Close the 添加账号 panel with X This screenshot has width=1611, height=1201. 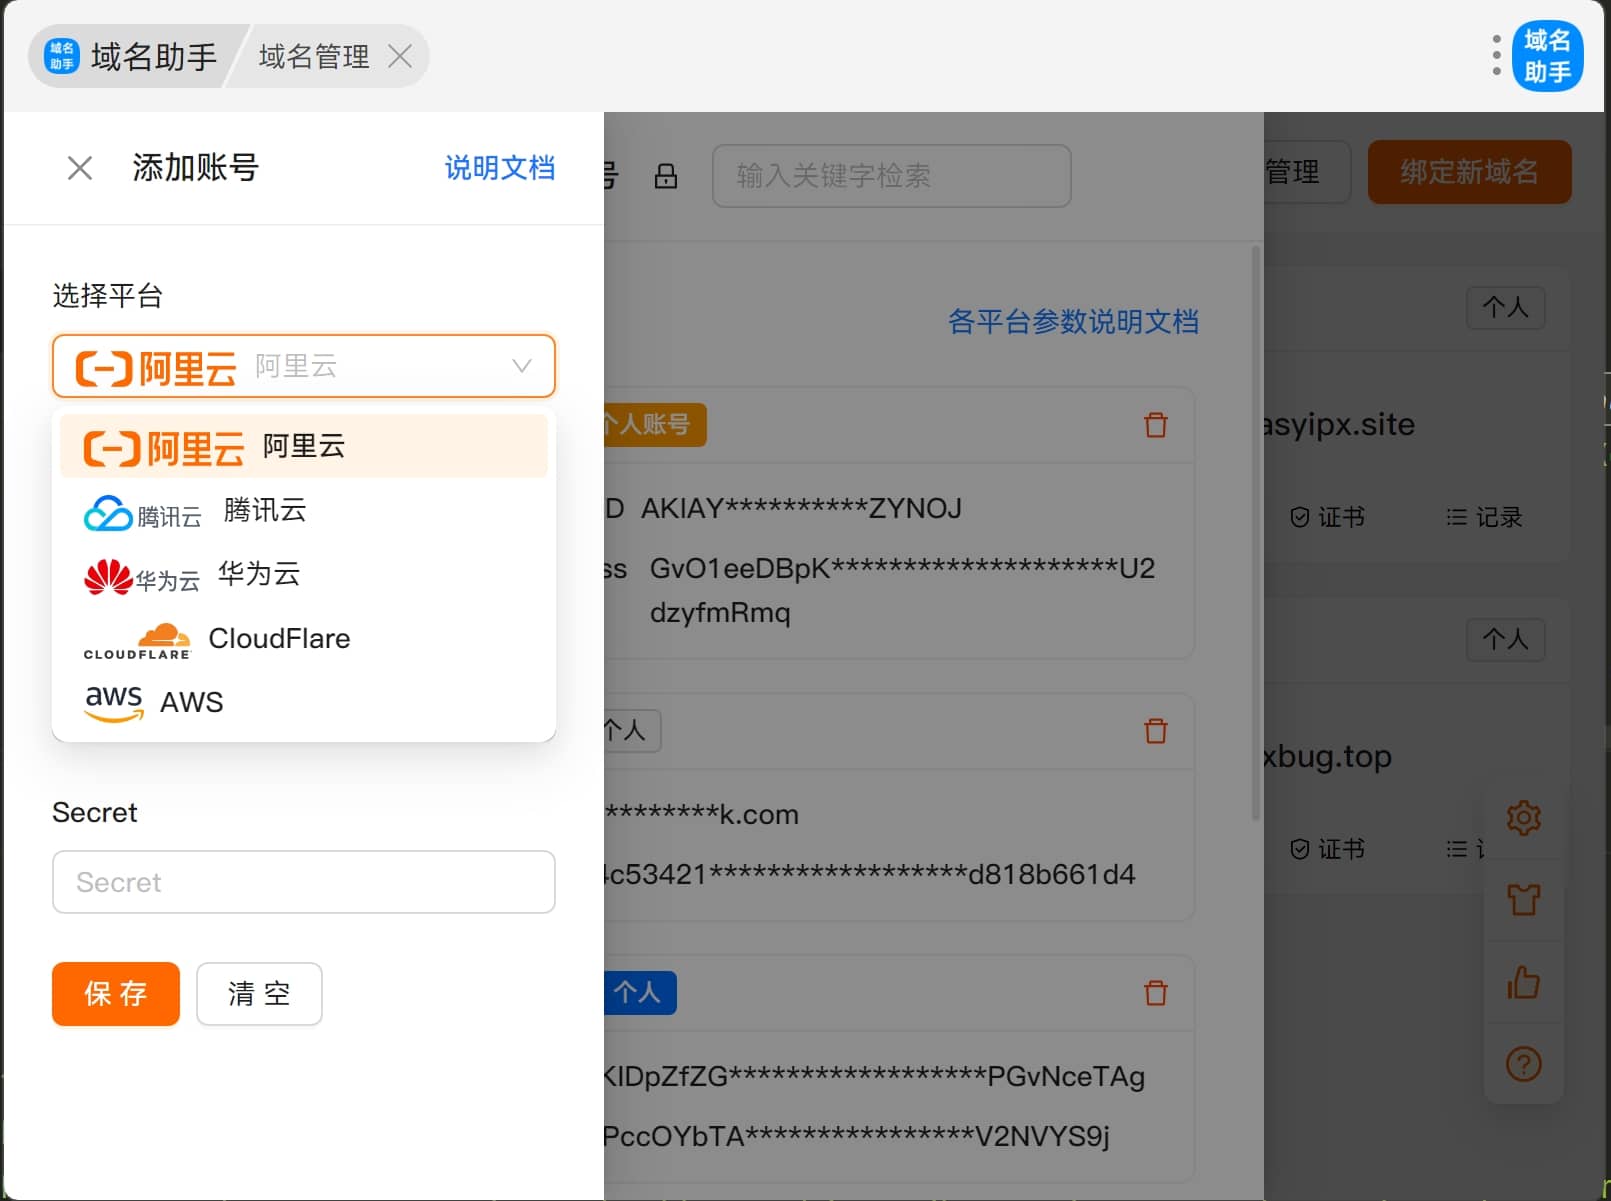coord(80,168)
